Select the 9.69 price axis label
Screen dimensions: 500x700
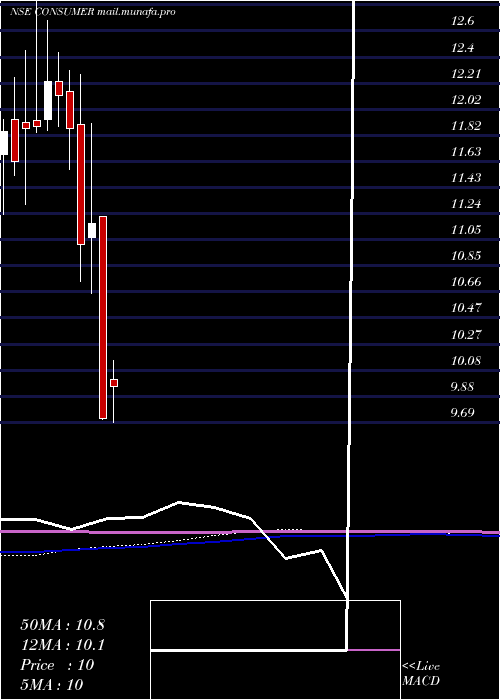click(x=462, y=412)
